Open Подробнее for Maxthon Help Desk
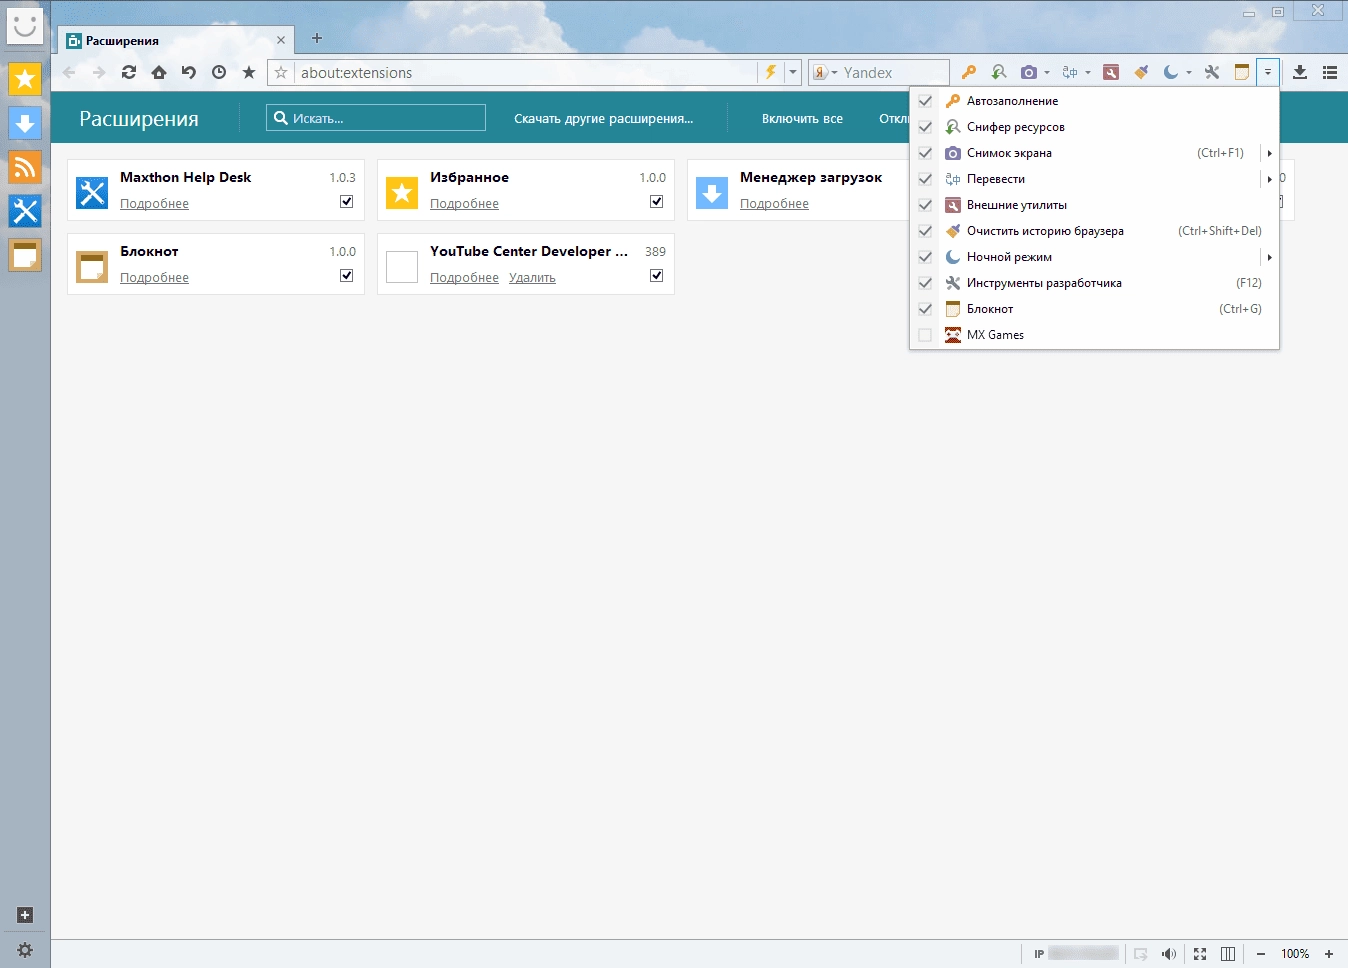The height and width of the screenshot is (968, 1348). tap(154, 203)
